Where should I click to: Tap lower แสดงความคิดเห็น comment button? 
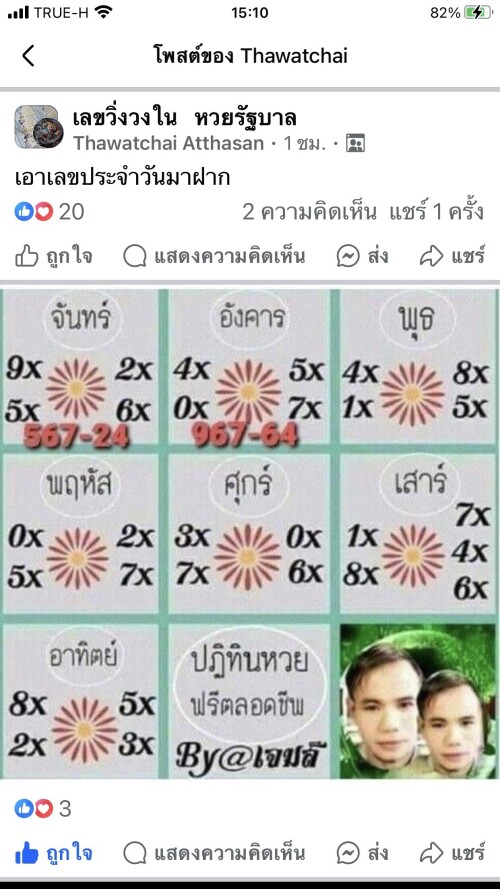[x=214, y=853]
